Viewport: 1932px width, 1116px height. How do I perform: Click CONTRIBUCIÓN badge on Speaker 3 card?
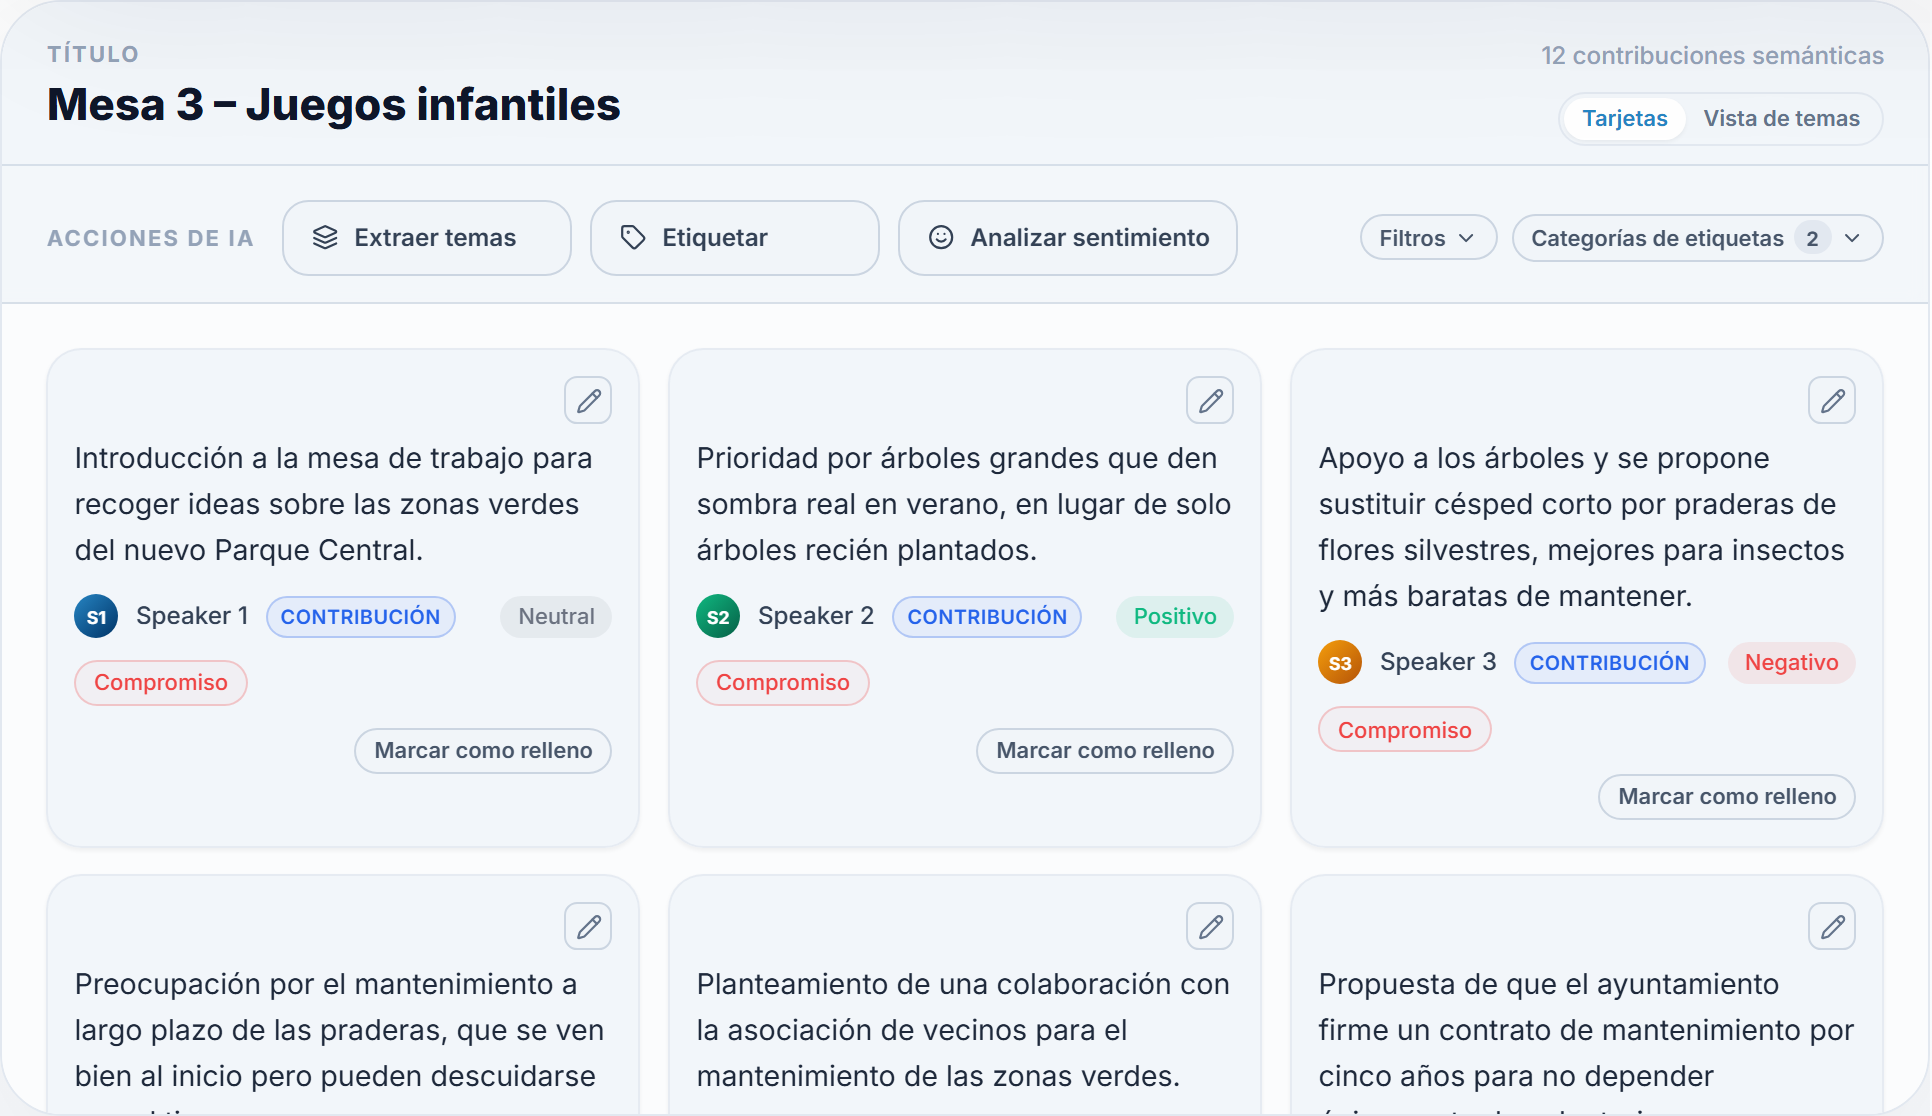(1610, 663)
